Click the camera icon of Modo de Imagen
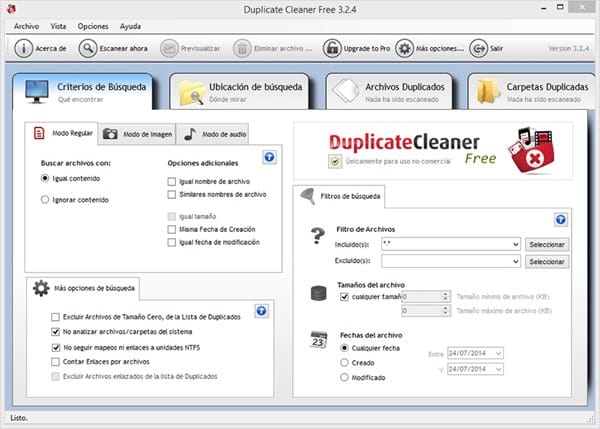 110,134
